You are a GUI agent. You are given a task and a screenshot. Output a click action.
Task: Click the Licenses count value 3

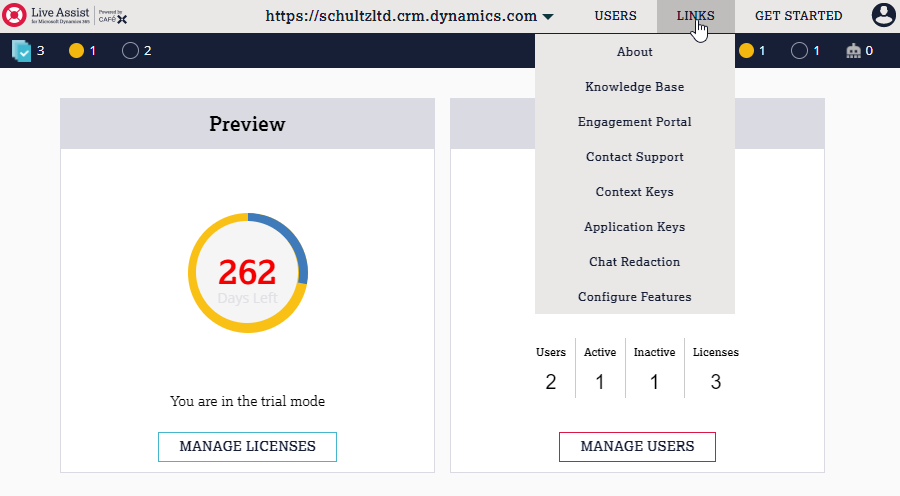point(716,382)
